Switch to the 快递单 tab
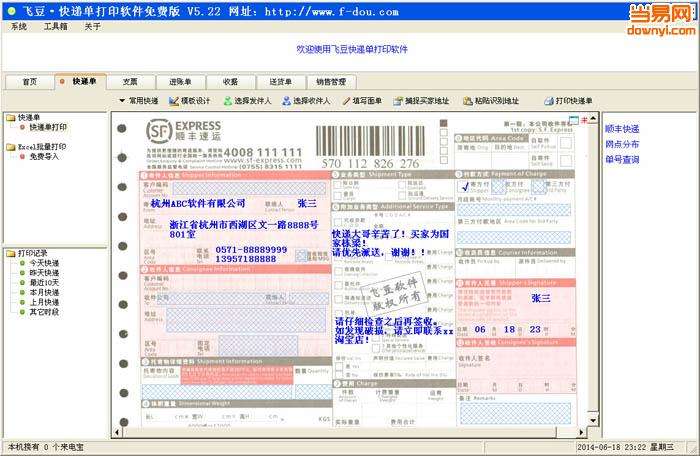 (80, 81)
